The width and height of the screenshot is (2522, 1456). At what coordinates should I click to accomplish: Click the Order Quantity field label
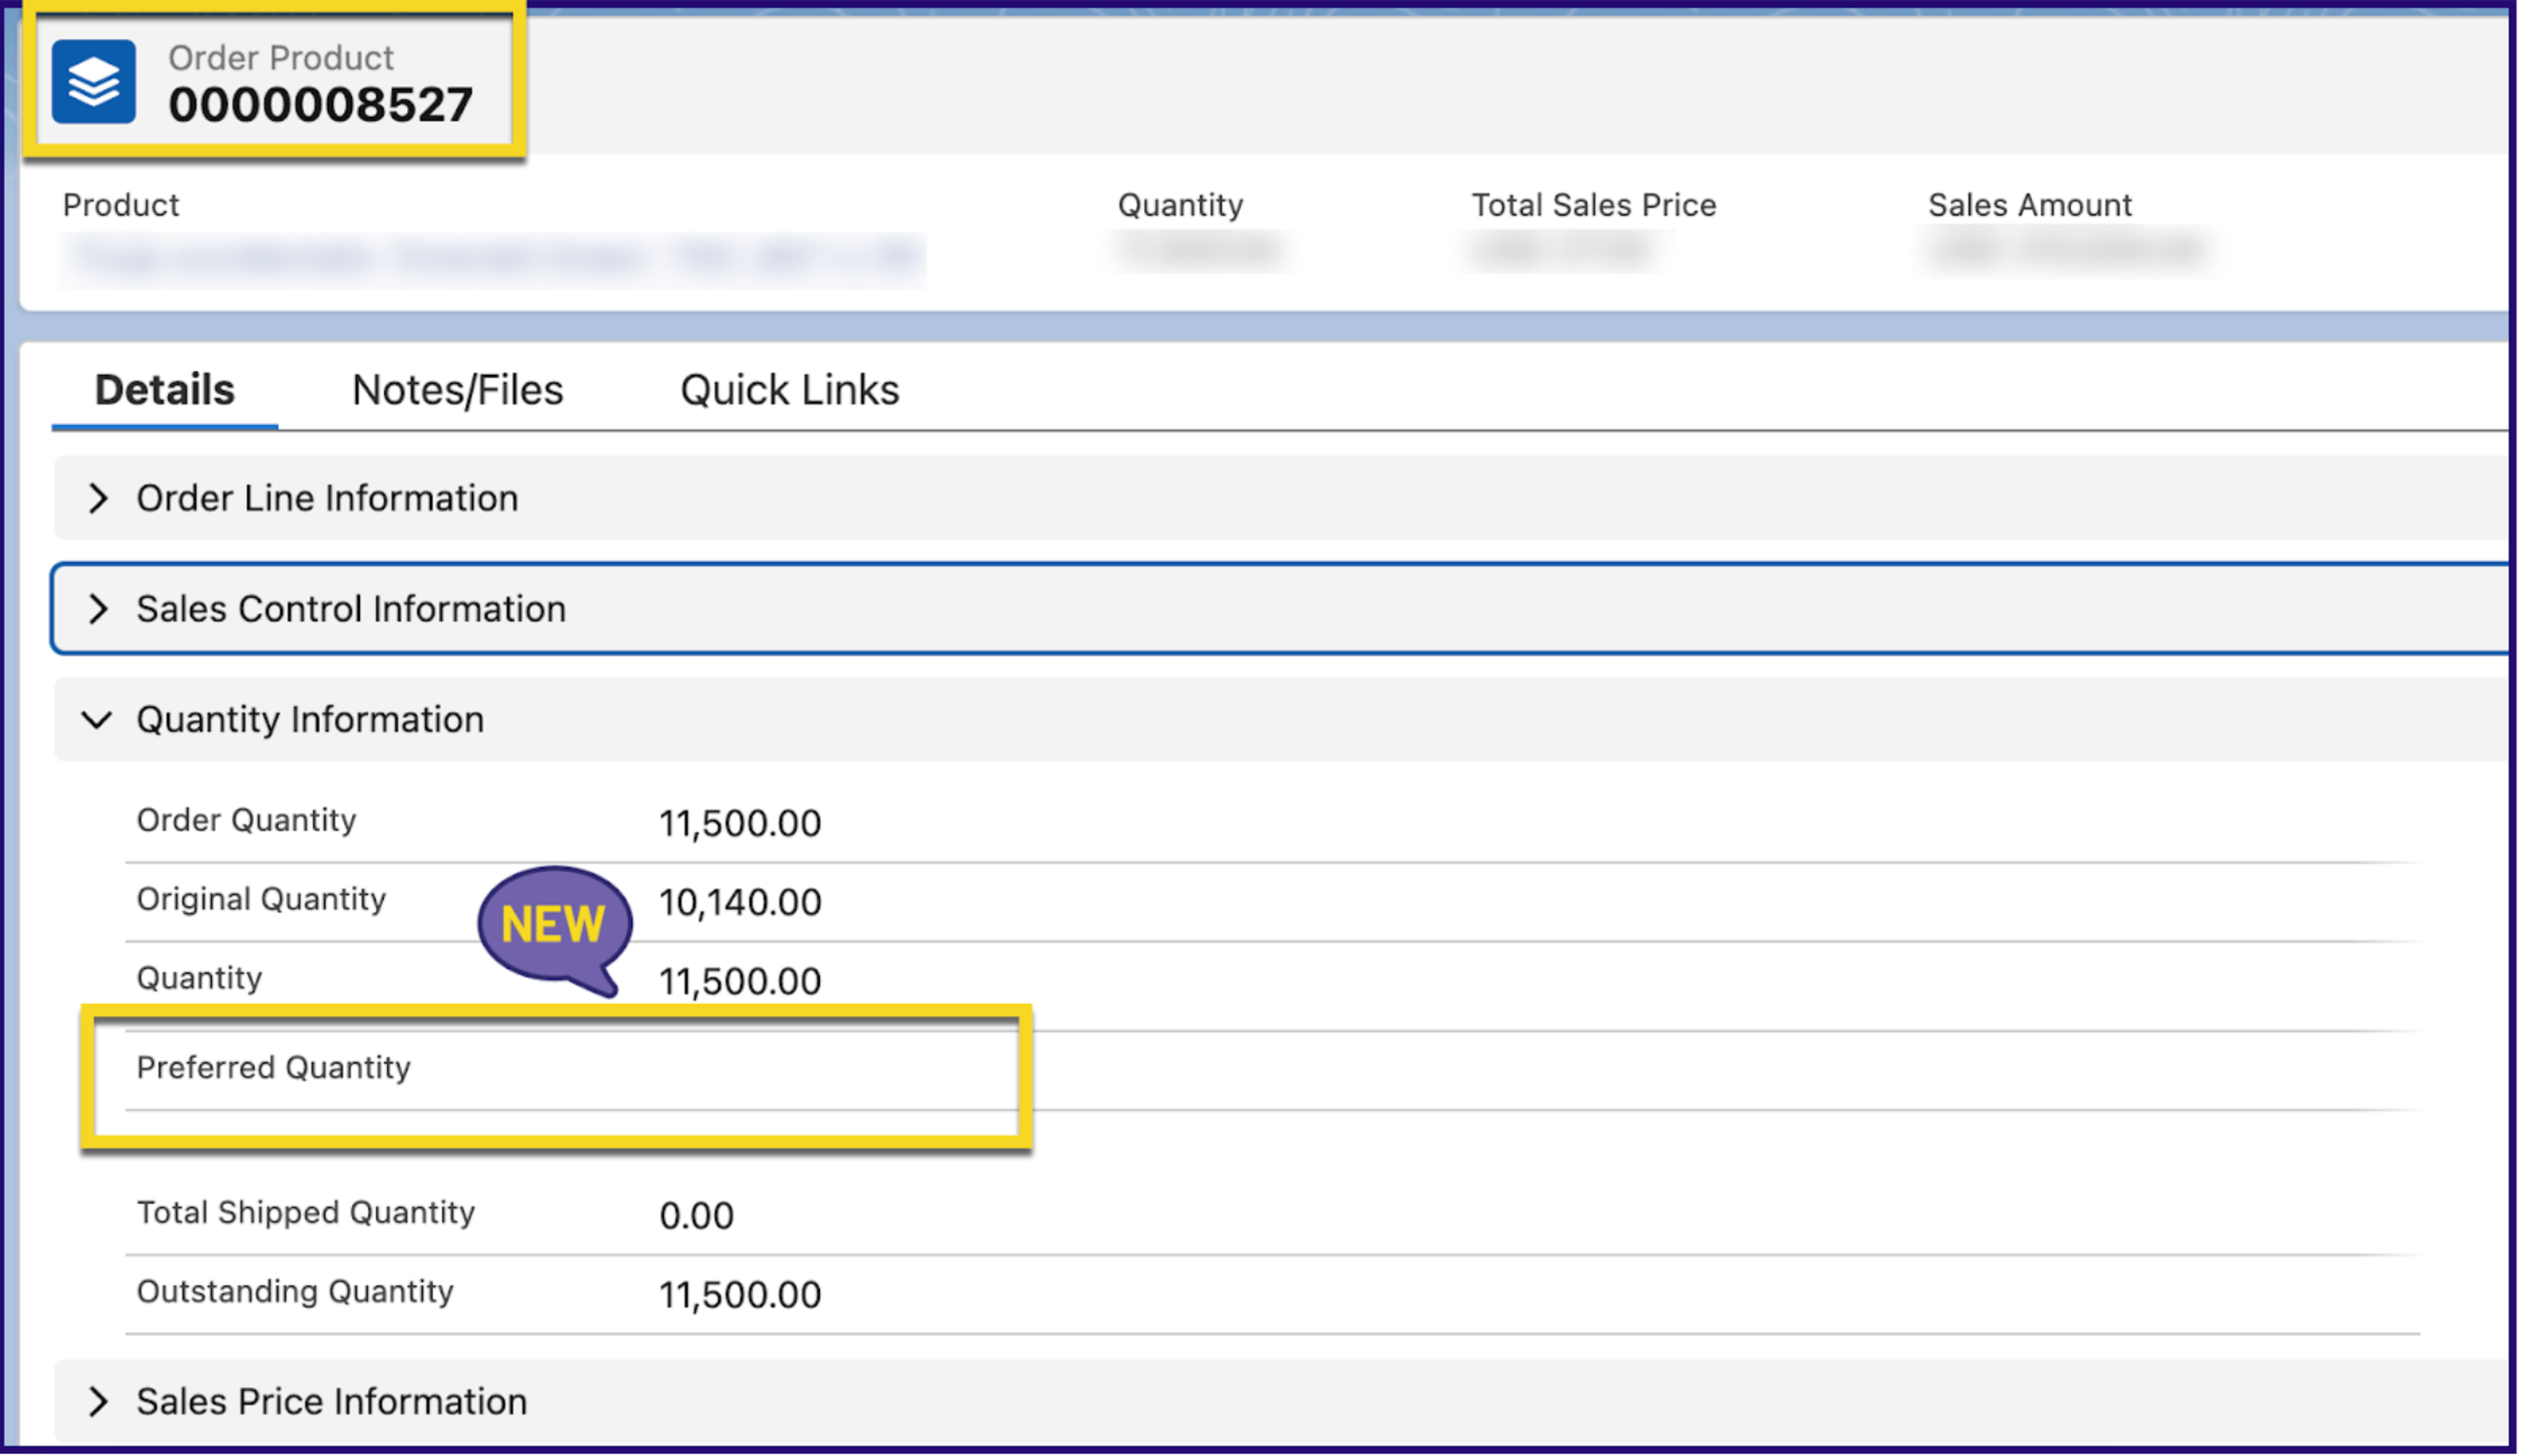click(x=246, y=820)
